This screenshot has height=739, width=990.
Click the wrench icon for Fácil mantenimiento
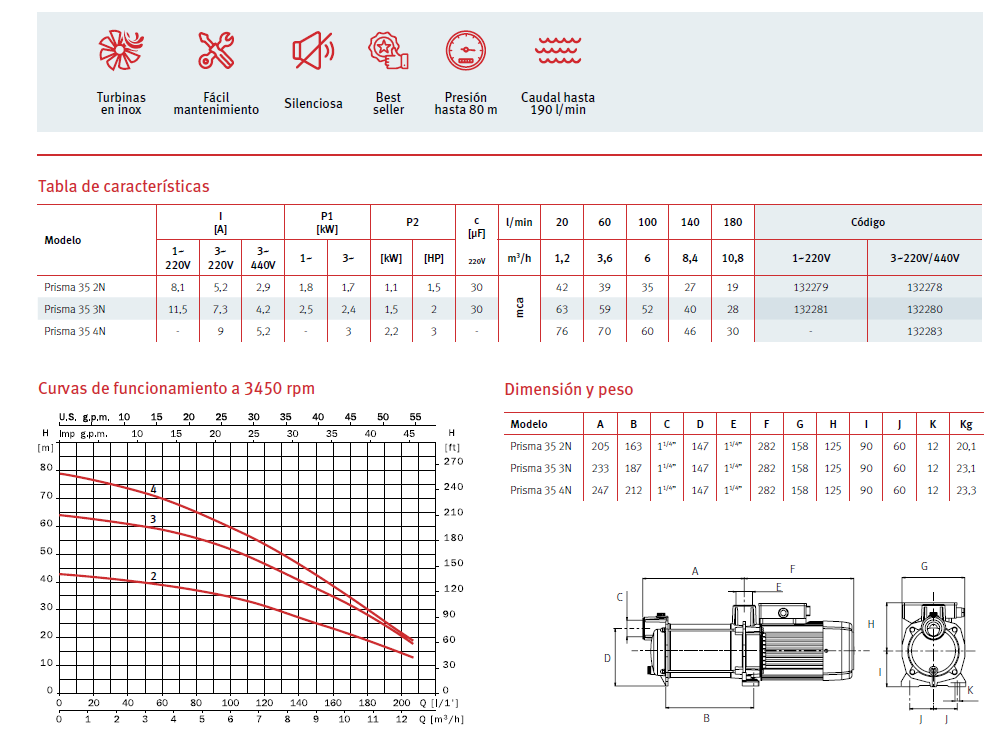(x=216, y=50)
